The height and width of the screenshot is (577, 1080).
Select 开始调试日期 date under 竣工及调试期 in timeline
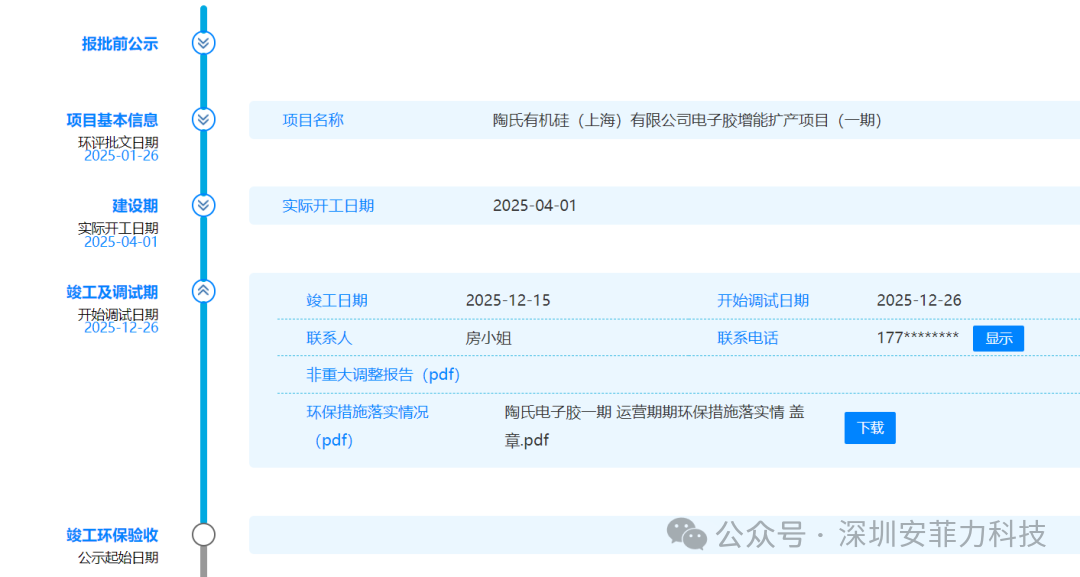(x=121, y=328)
